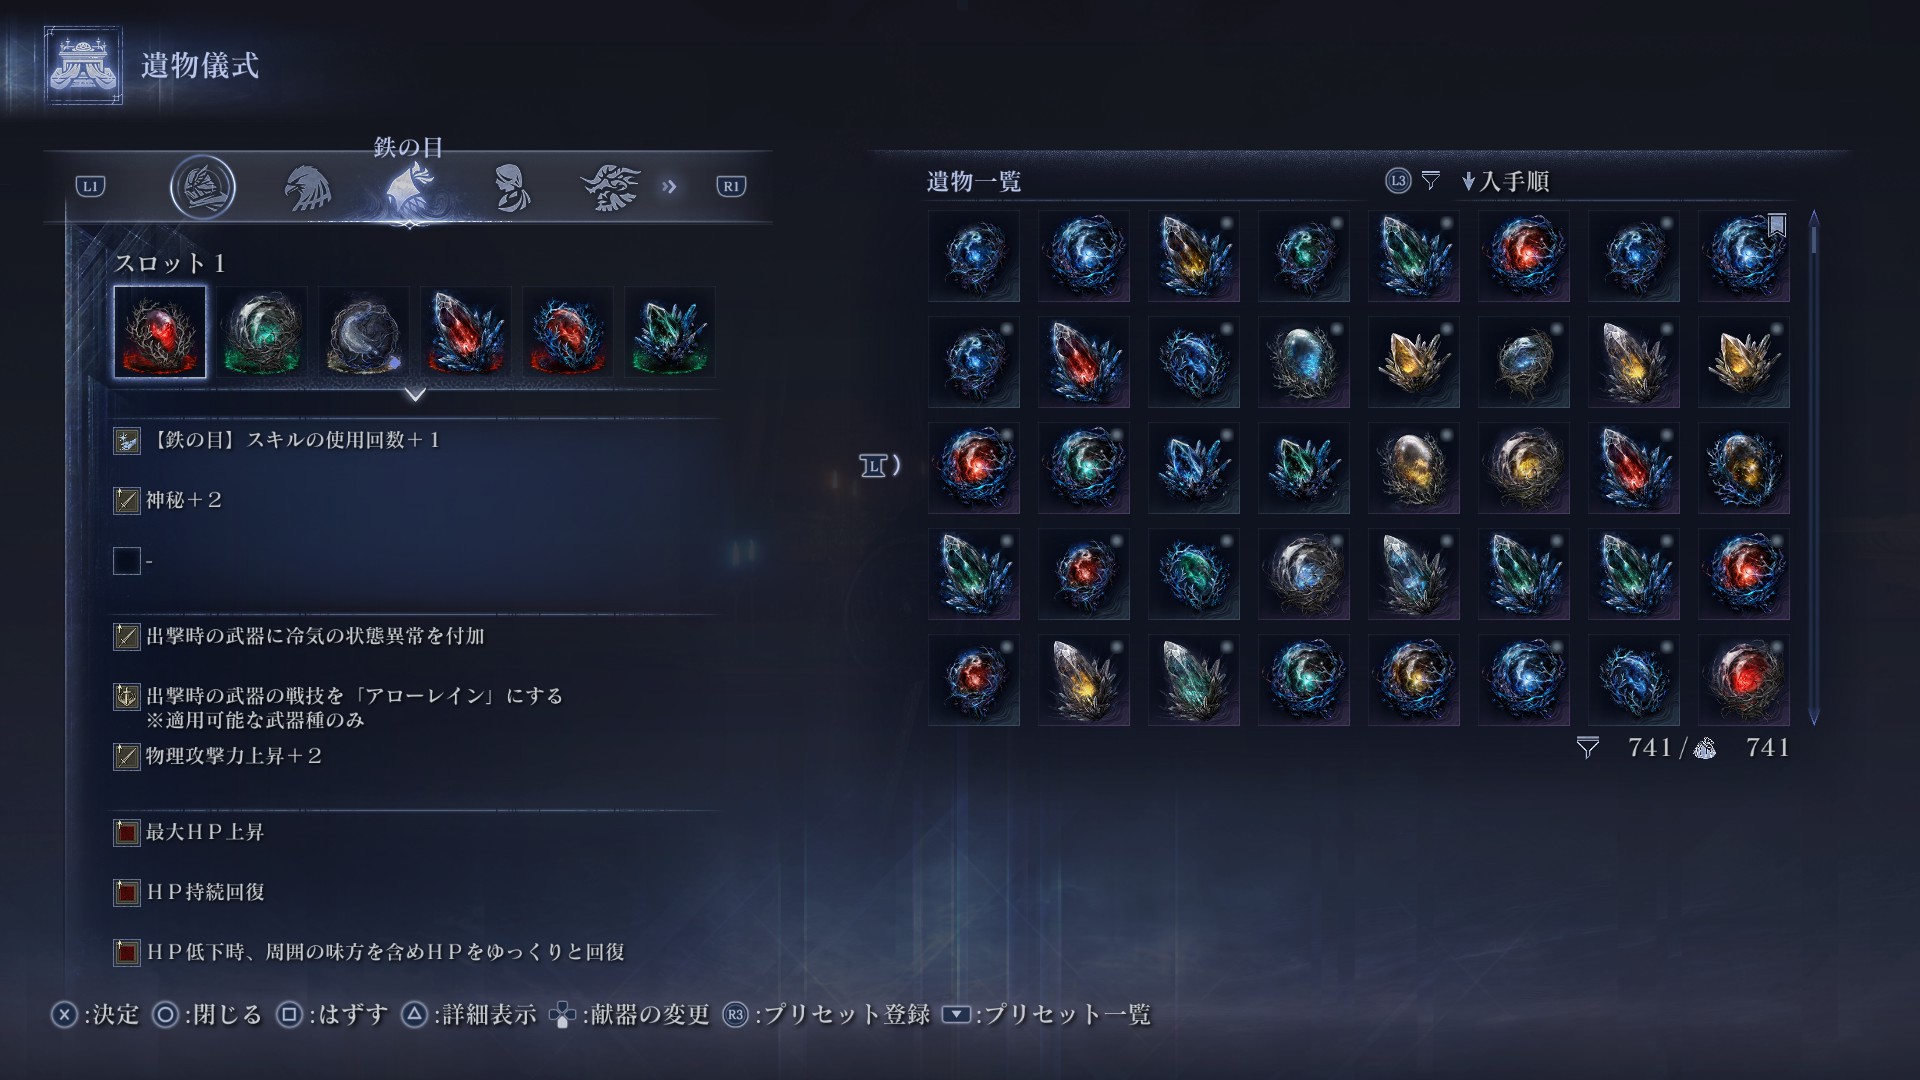Click the R1 next character button
The width and height of the screenshot is (1920, 1080).
pyautogui.click(x=731, y=186)
